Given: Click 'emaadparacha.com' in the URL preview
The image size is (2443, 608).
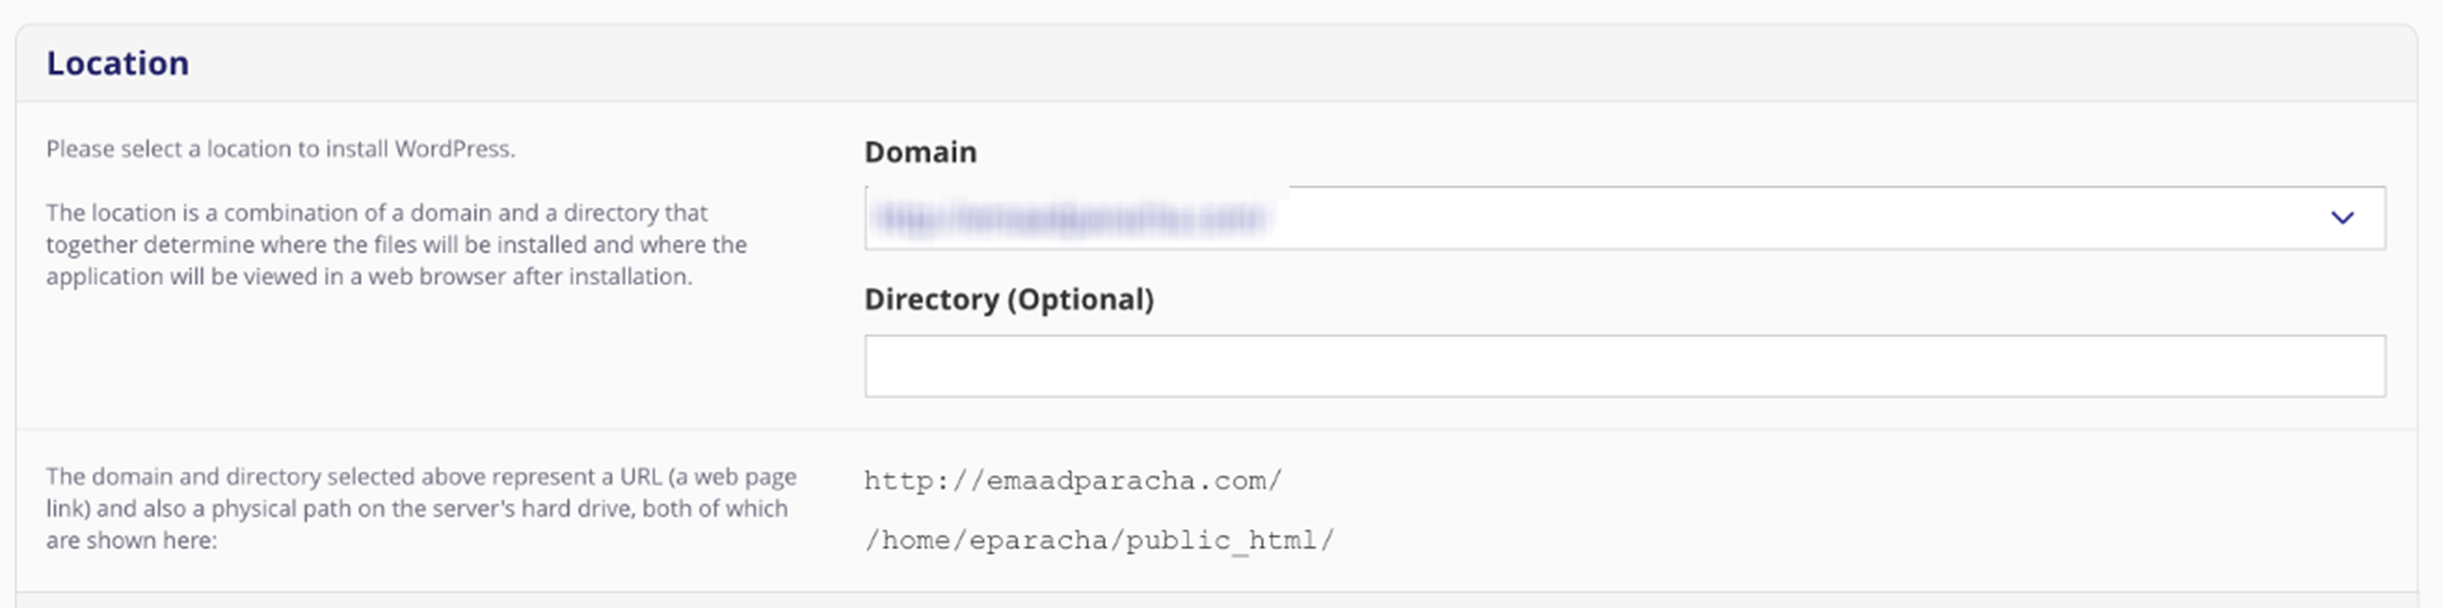Looking at the screenshot, I should (1127, 481).
